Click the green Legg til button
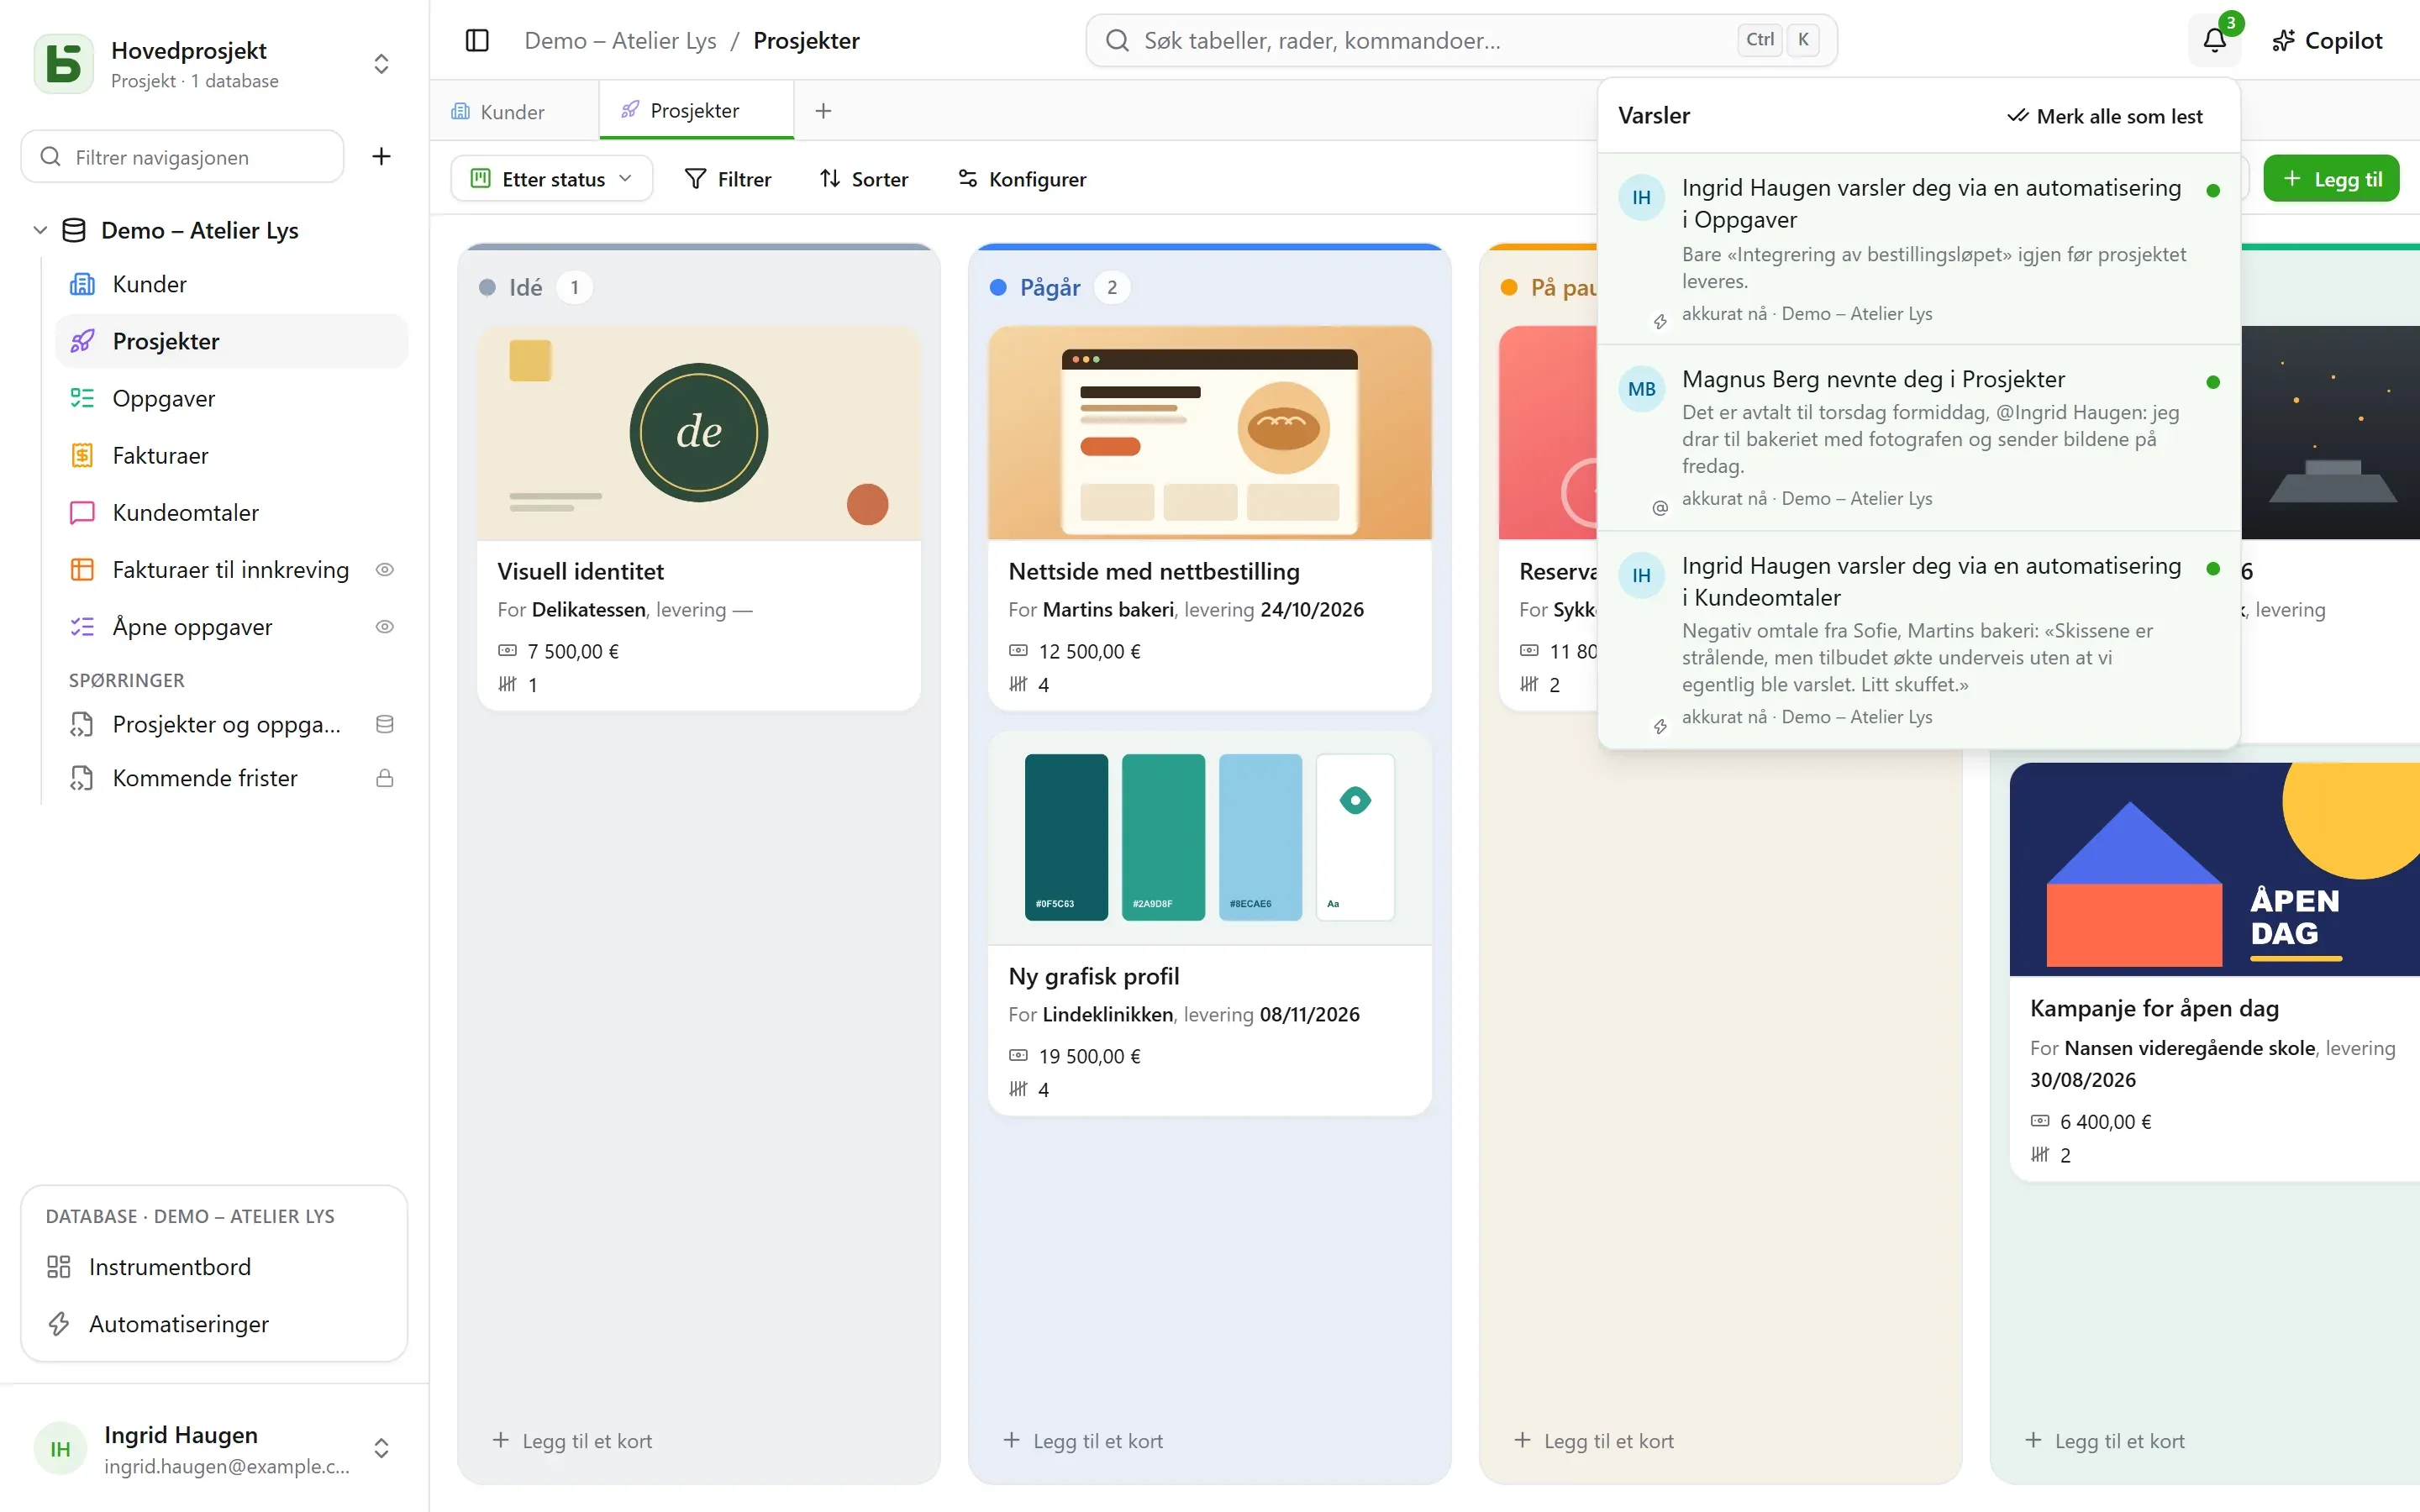 pyautogui.click(x=2331, y=179)
